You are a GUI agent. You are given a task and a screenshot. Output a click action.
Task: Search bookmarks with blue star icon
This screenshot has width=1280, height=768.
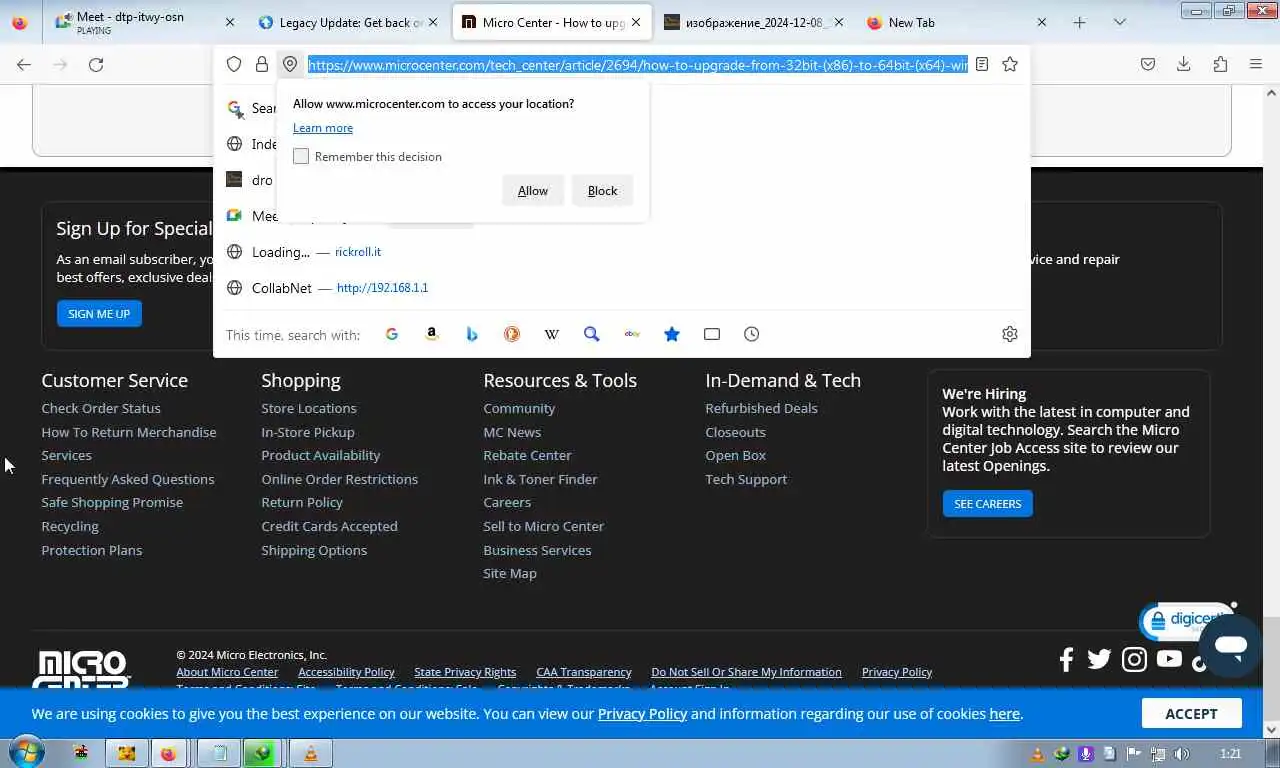click(672, 334)
